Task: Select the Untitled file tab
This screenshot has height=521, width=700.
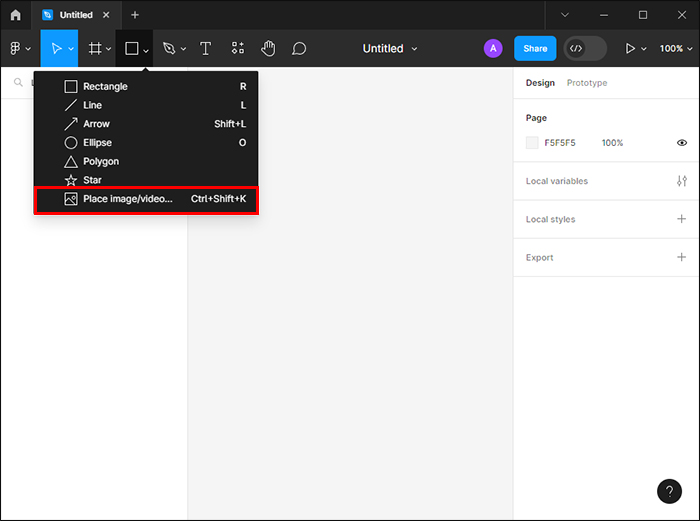Action: [76, 15]
